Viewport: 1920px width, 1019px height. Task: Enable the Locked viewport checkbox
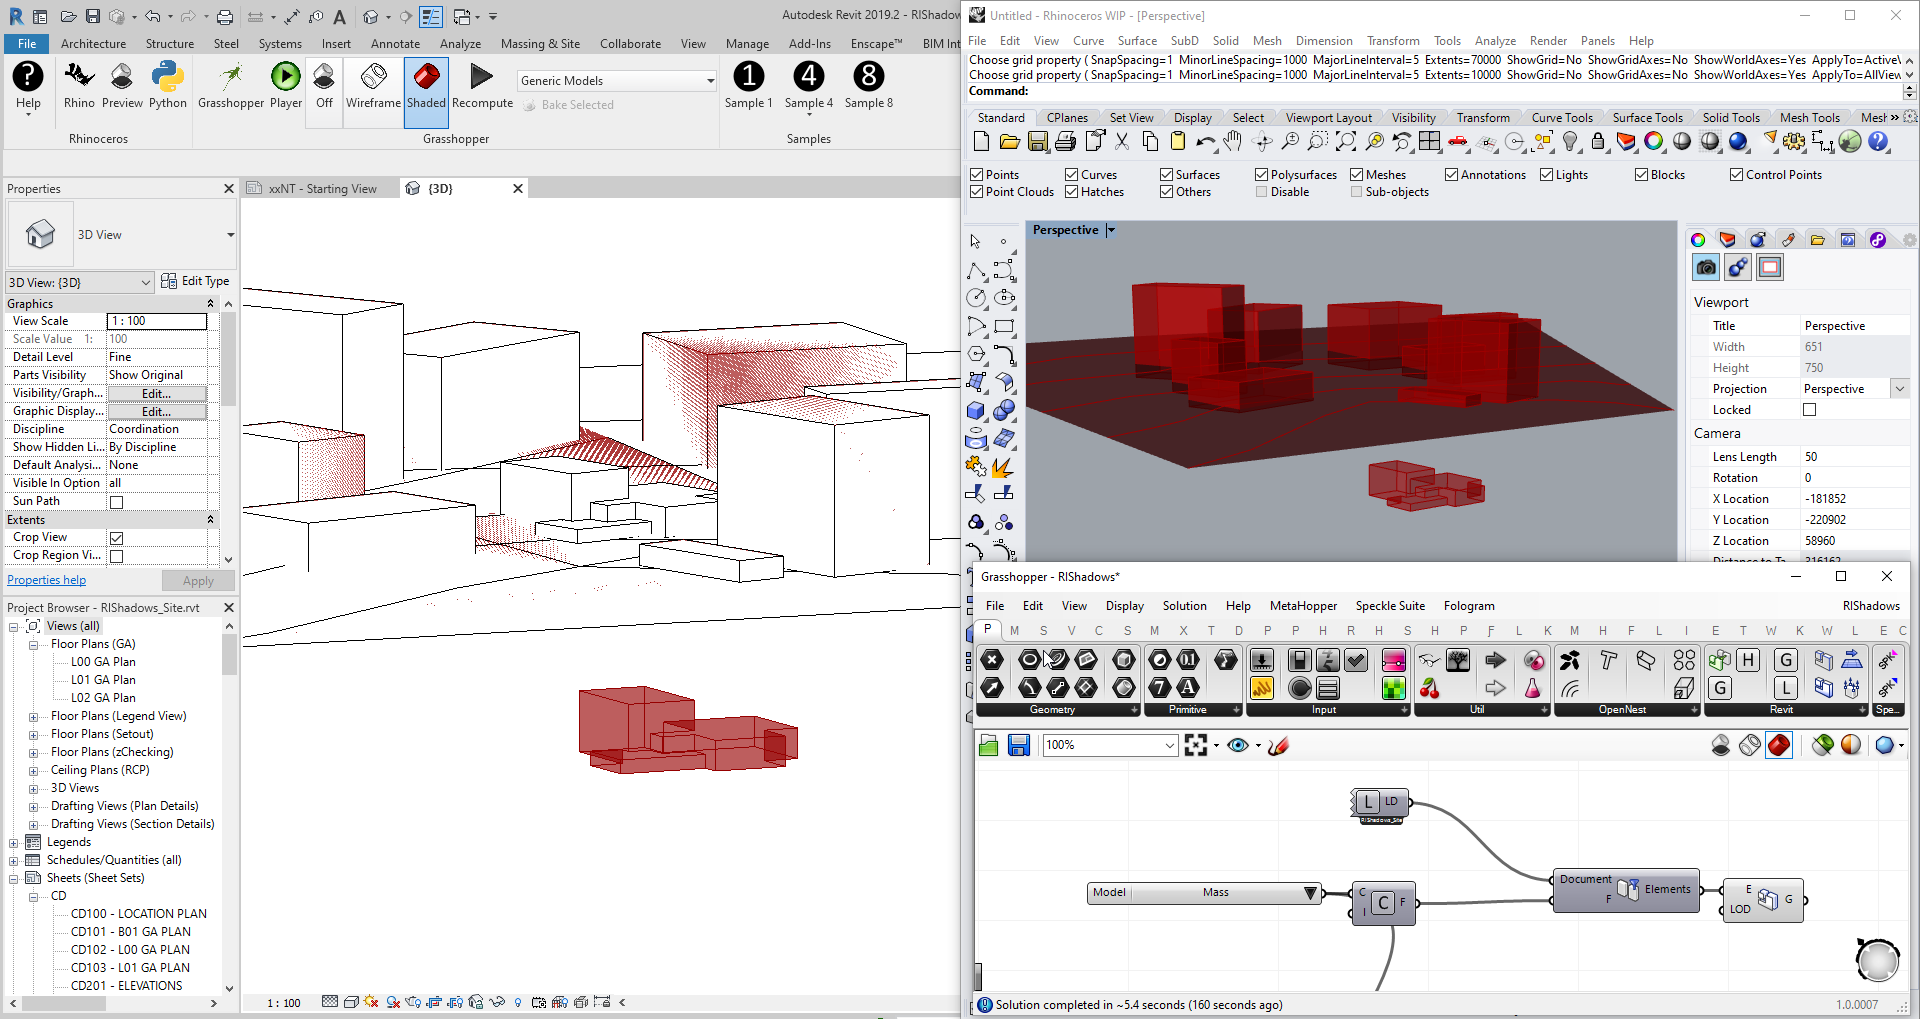click(x=1809, y=410)
